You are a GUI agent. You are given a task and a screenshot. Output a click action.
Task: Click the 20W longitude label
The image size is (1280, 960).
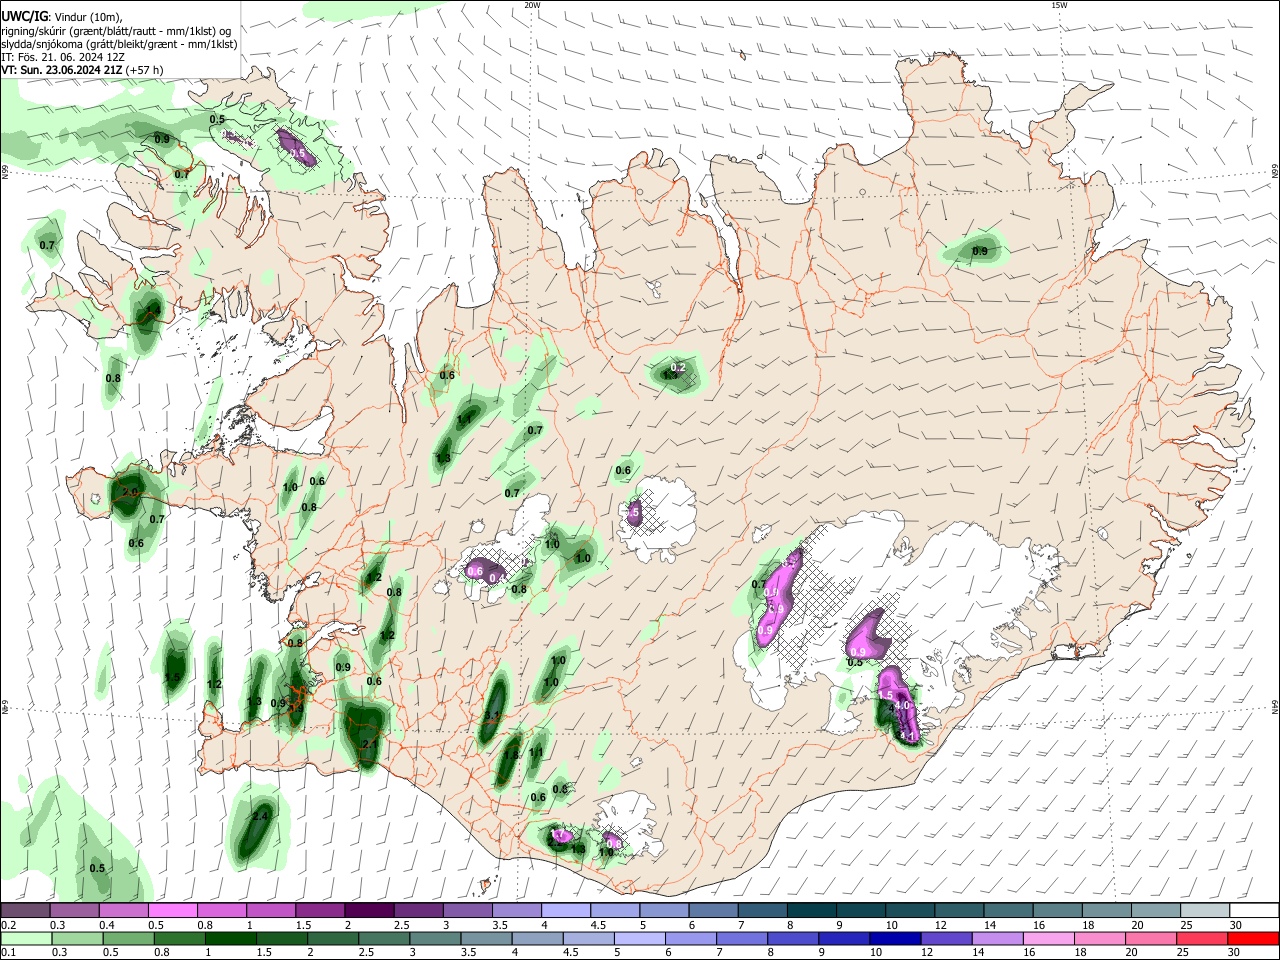pos(532,5)
